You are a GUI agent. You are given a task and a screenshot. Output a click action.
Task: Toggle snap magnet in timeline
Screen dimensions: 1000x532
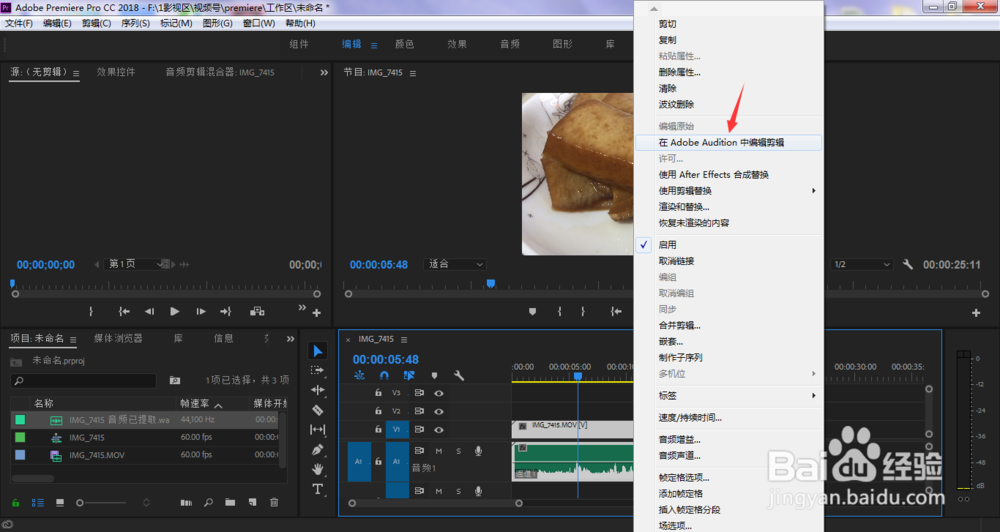[384, 375]
